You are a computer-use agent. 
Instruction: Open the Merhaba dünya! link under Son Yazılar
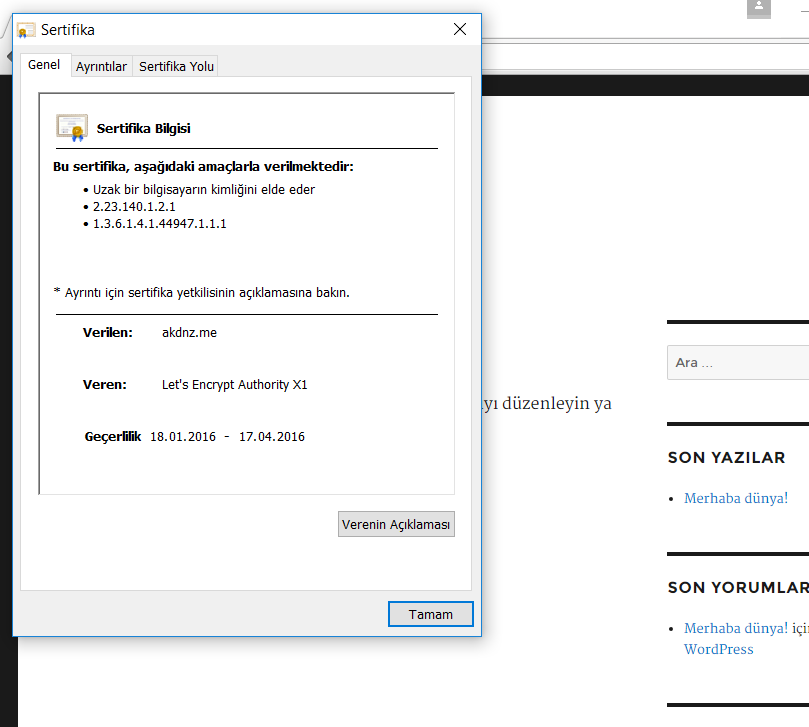(x=736, y=498)
